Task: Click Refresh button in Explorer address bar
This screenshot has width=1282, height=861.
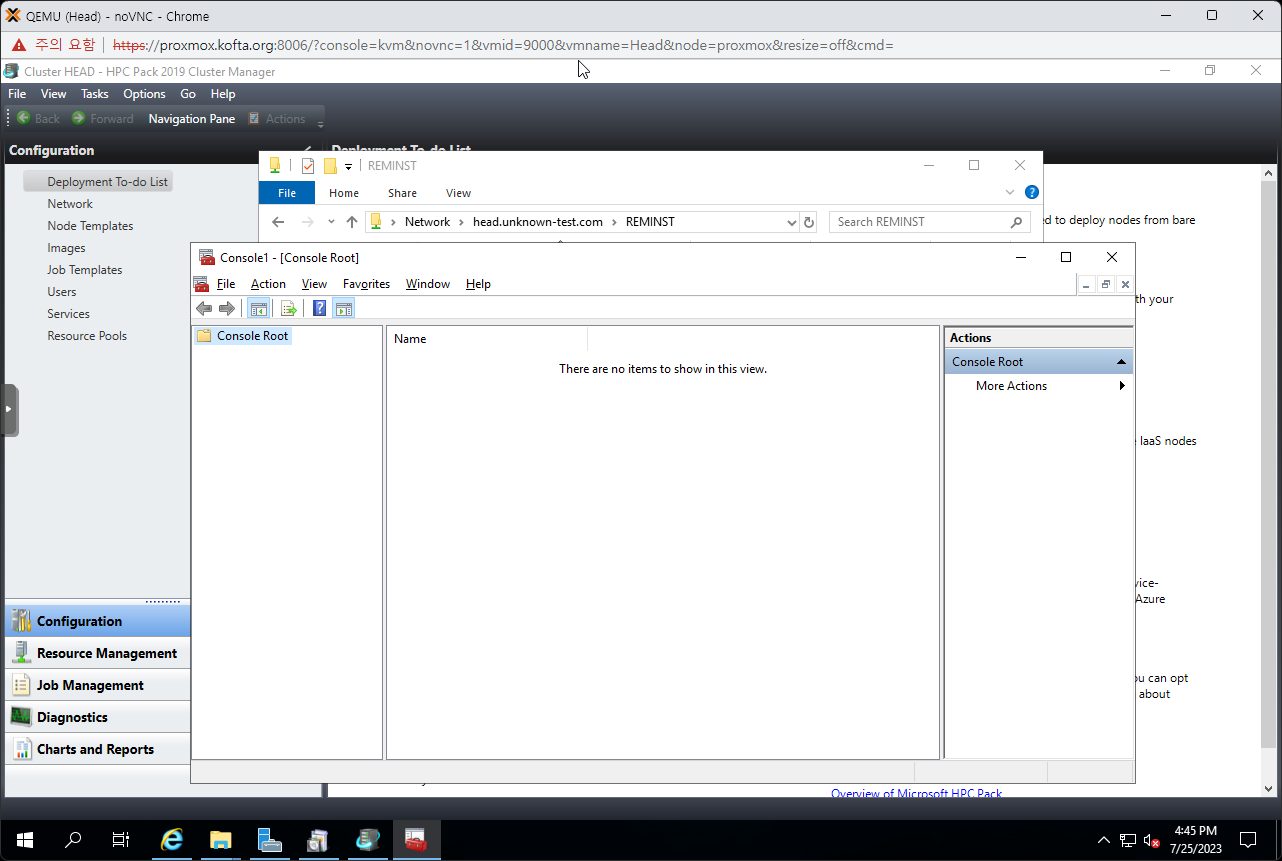Action: pos(809,222)
